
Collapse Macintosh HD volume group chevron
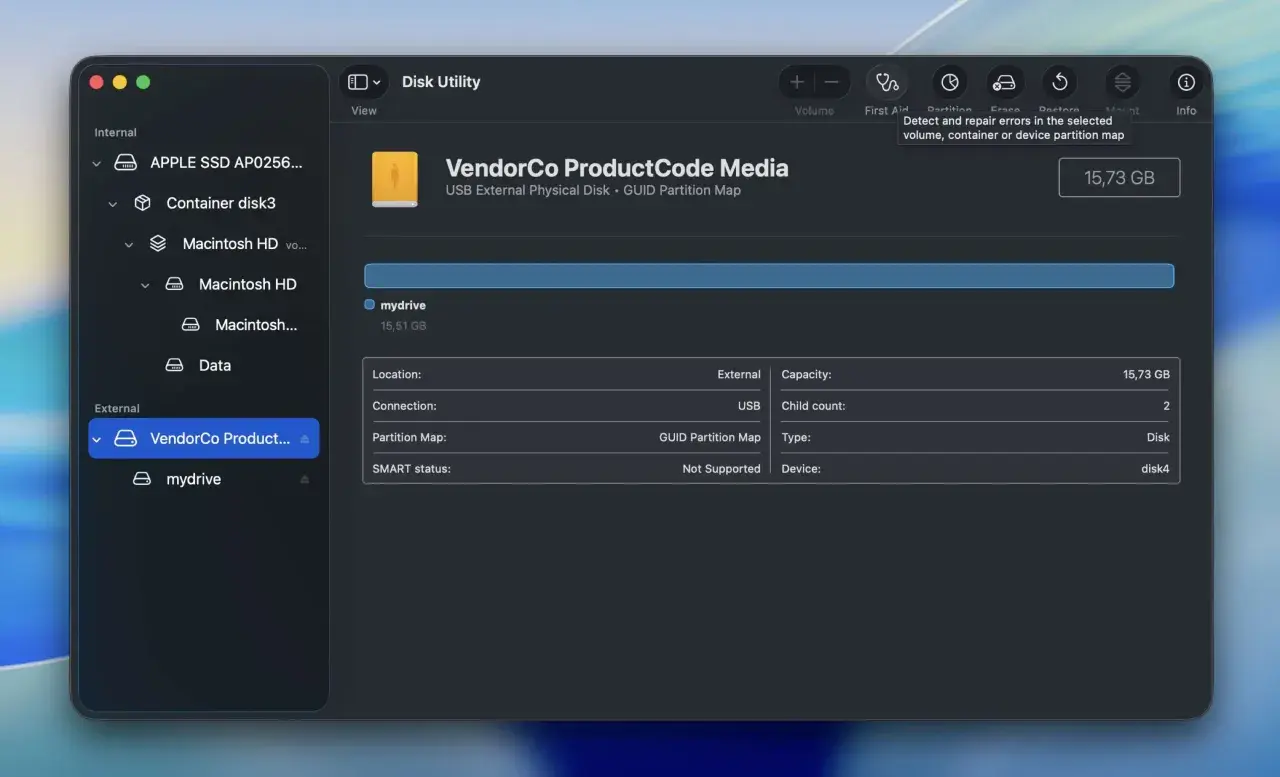pyautogui.click(x=129, y=244)
